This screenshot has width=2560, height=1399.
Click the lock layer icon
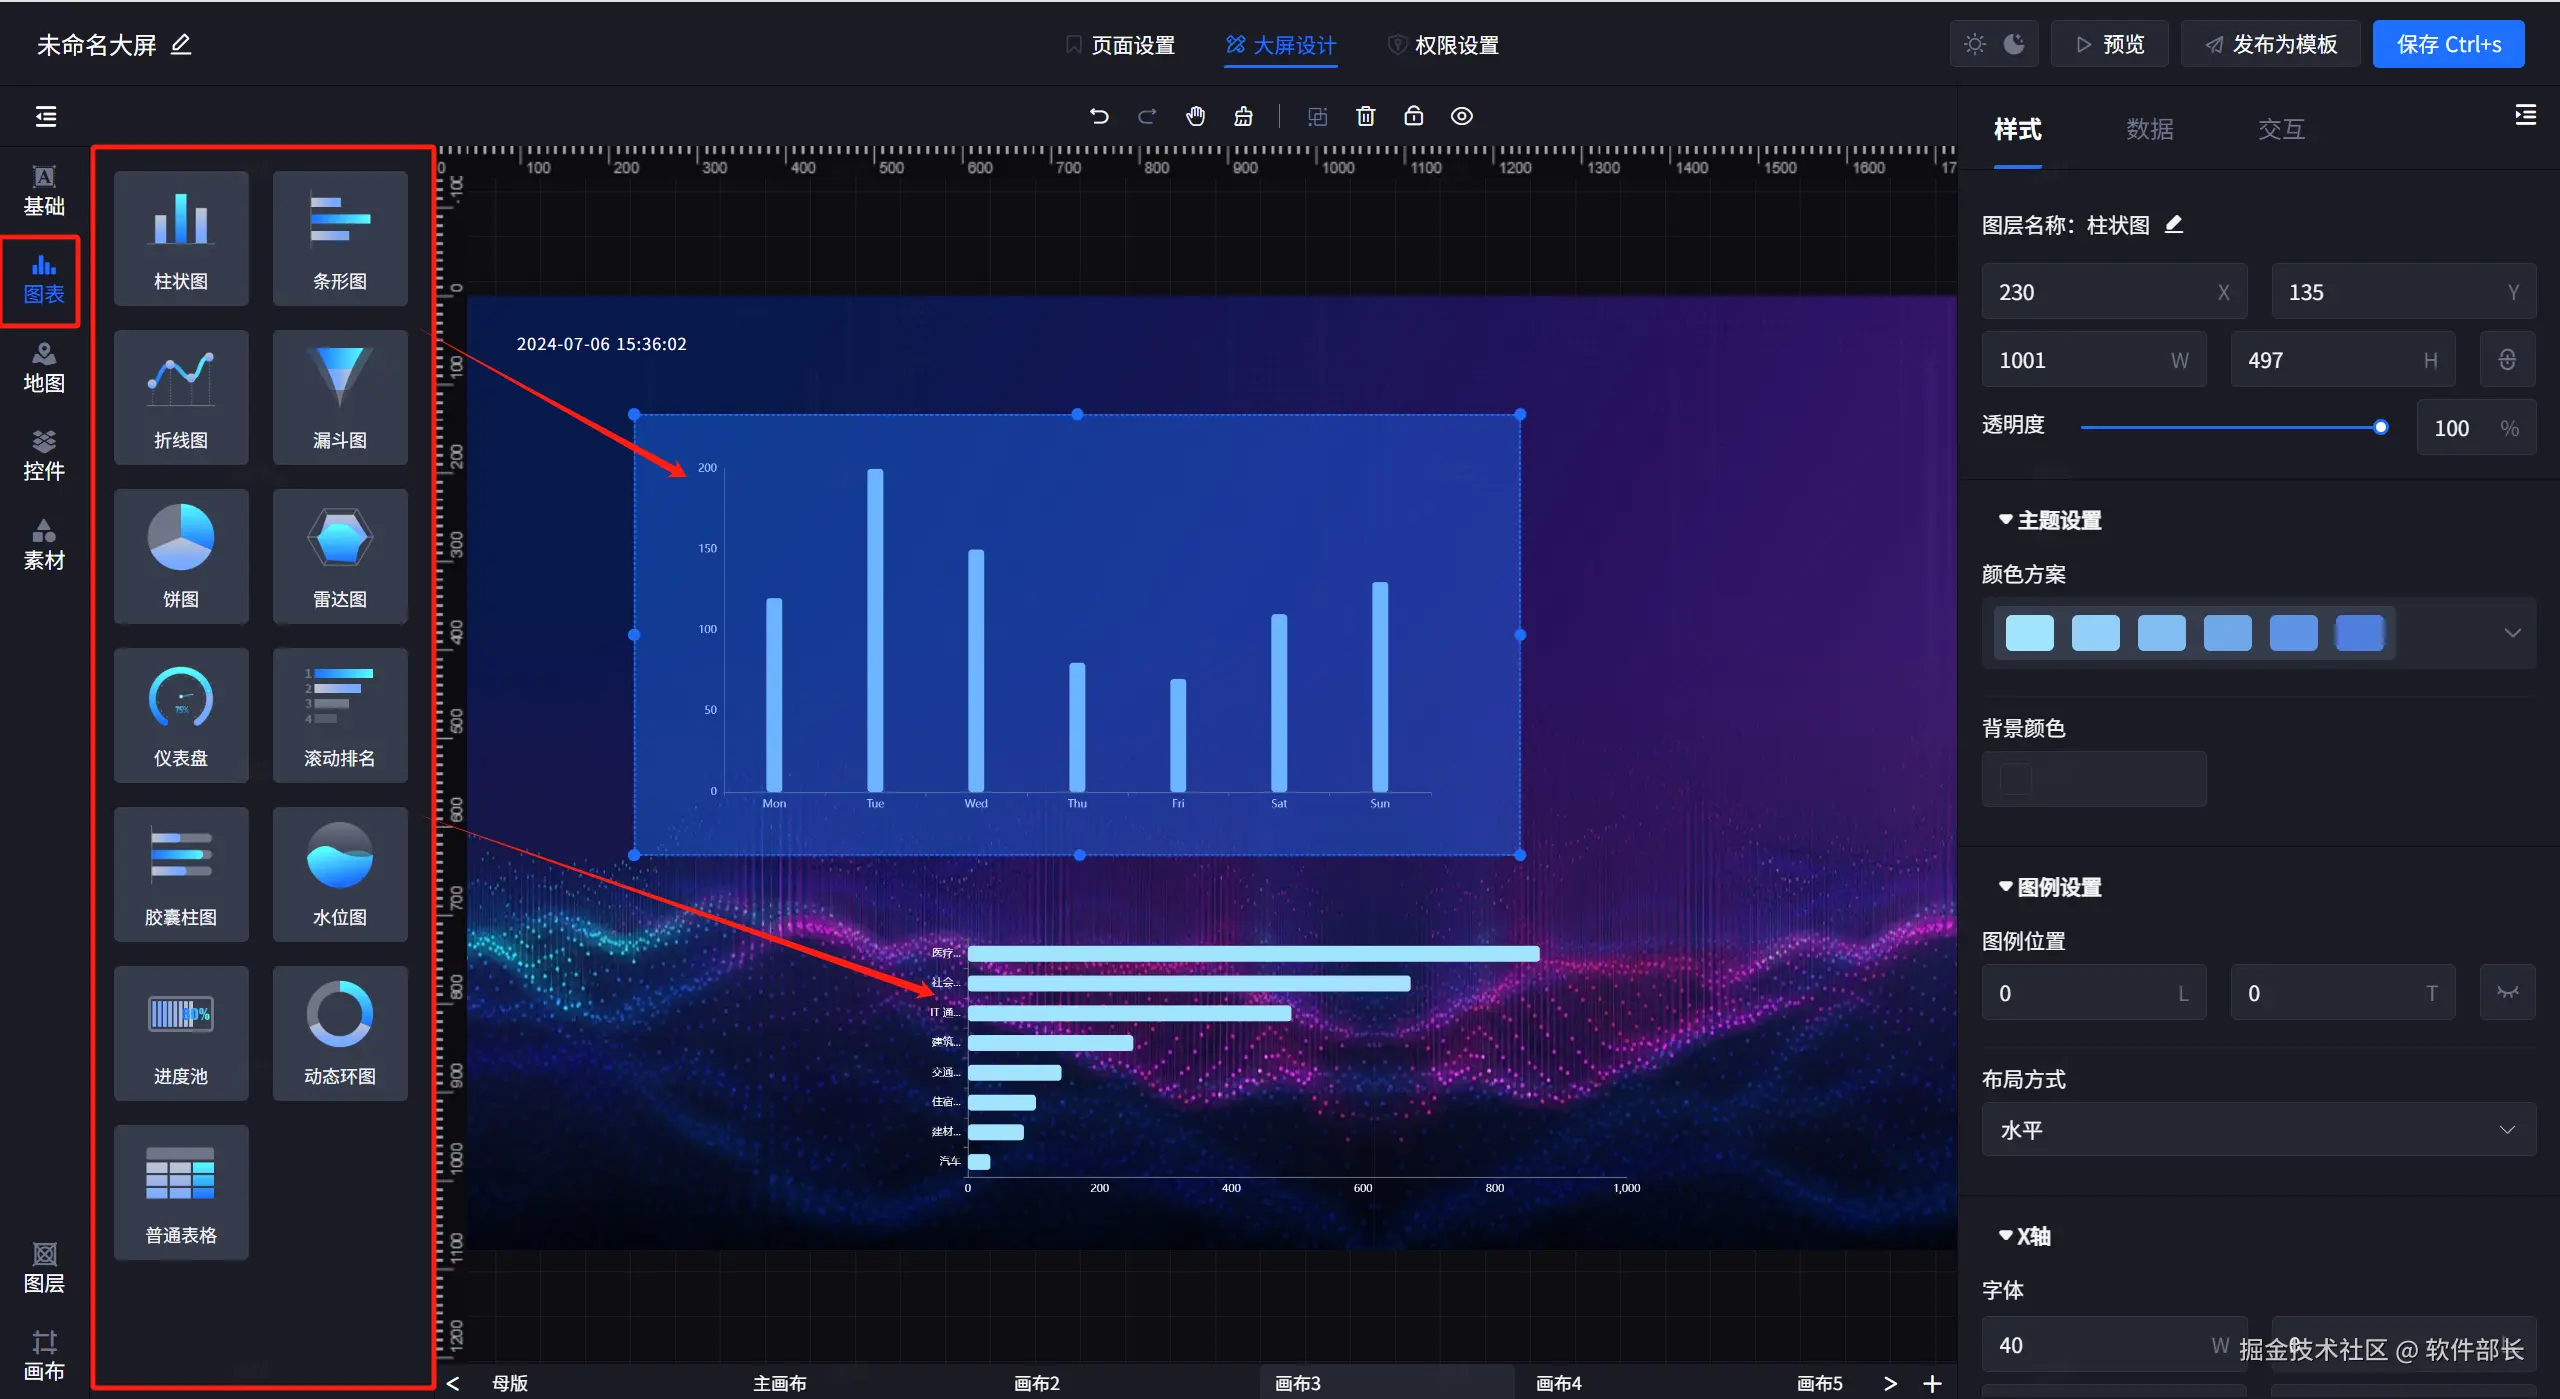1413,116
